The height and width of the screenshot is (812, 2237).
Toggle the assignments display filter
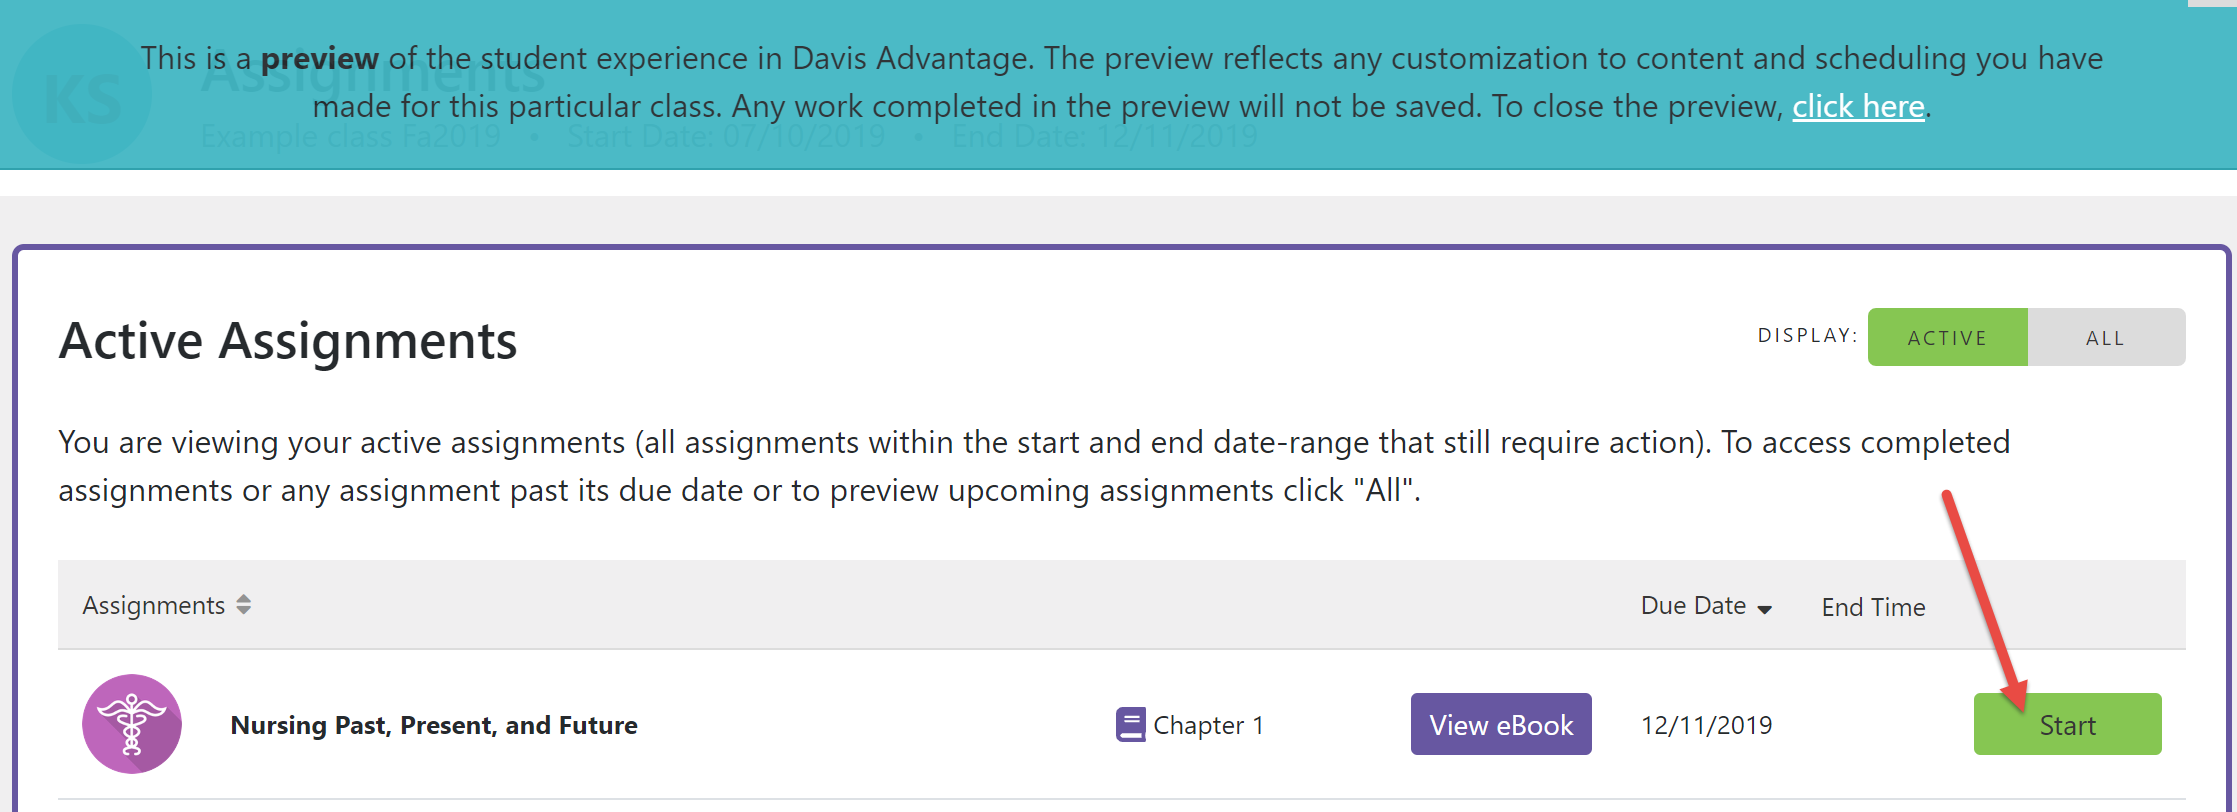(2105, 337)
